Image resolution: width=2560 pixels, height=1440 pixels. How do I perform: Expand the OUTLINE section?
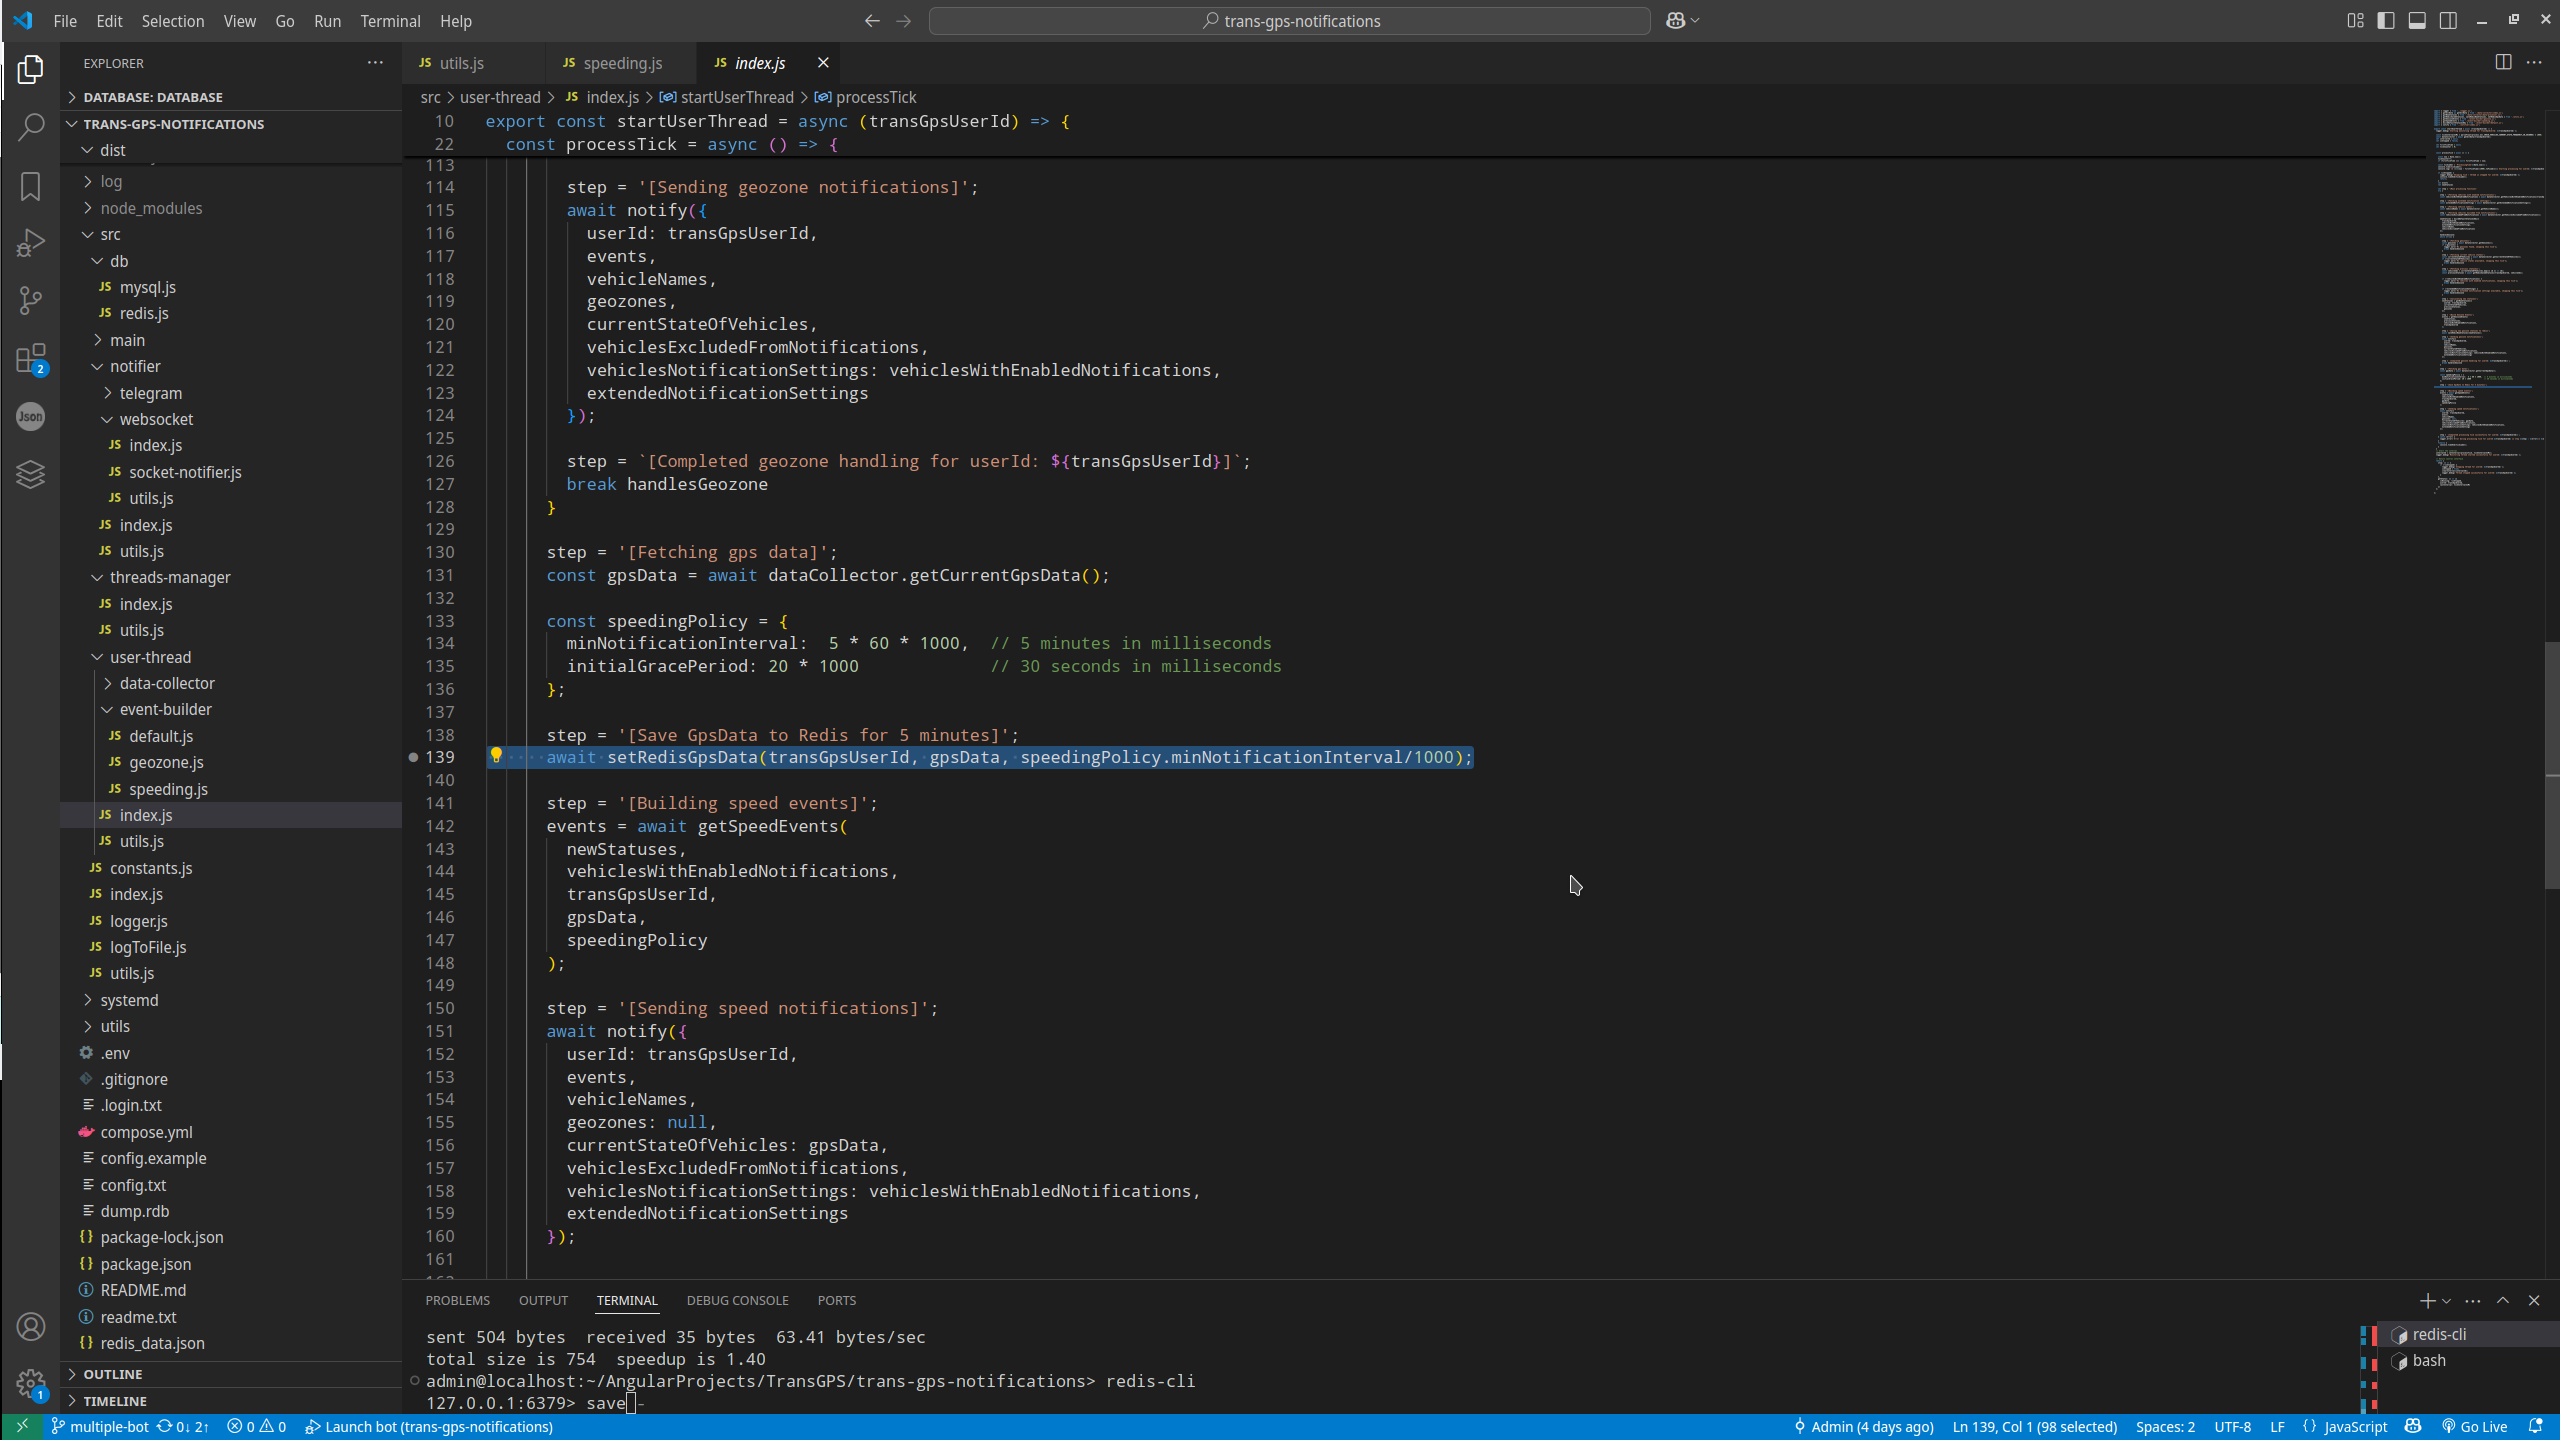(x=112, y=1374)
